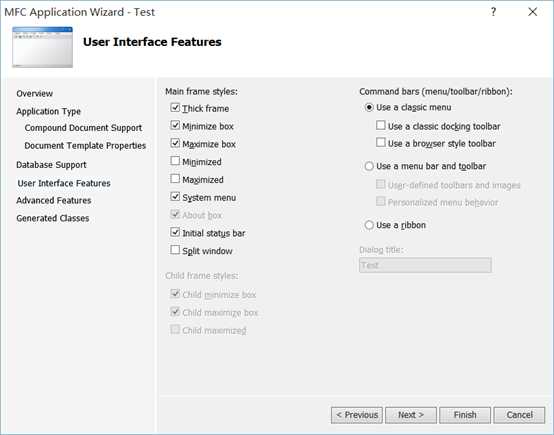Select the Use a ribbon radio button
The width and height of the screenshot is (554, 435).
(x=369, y=225)
